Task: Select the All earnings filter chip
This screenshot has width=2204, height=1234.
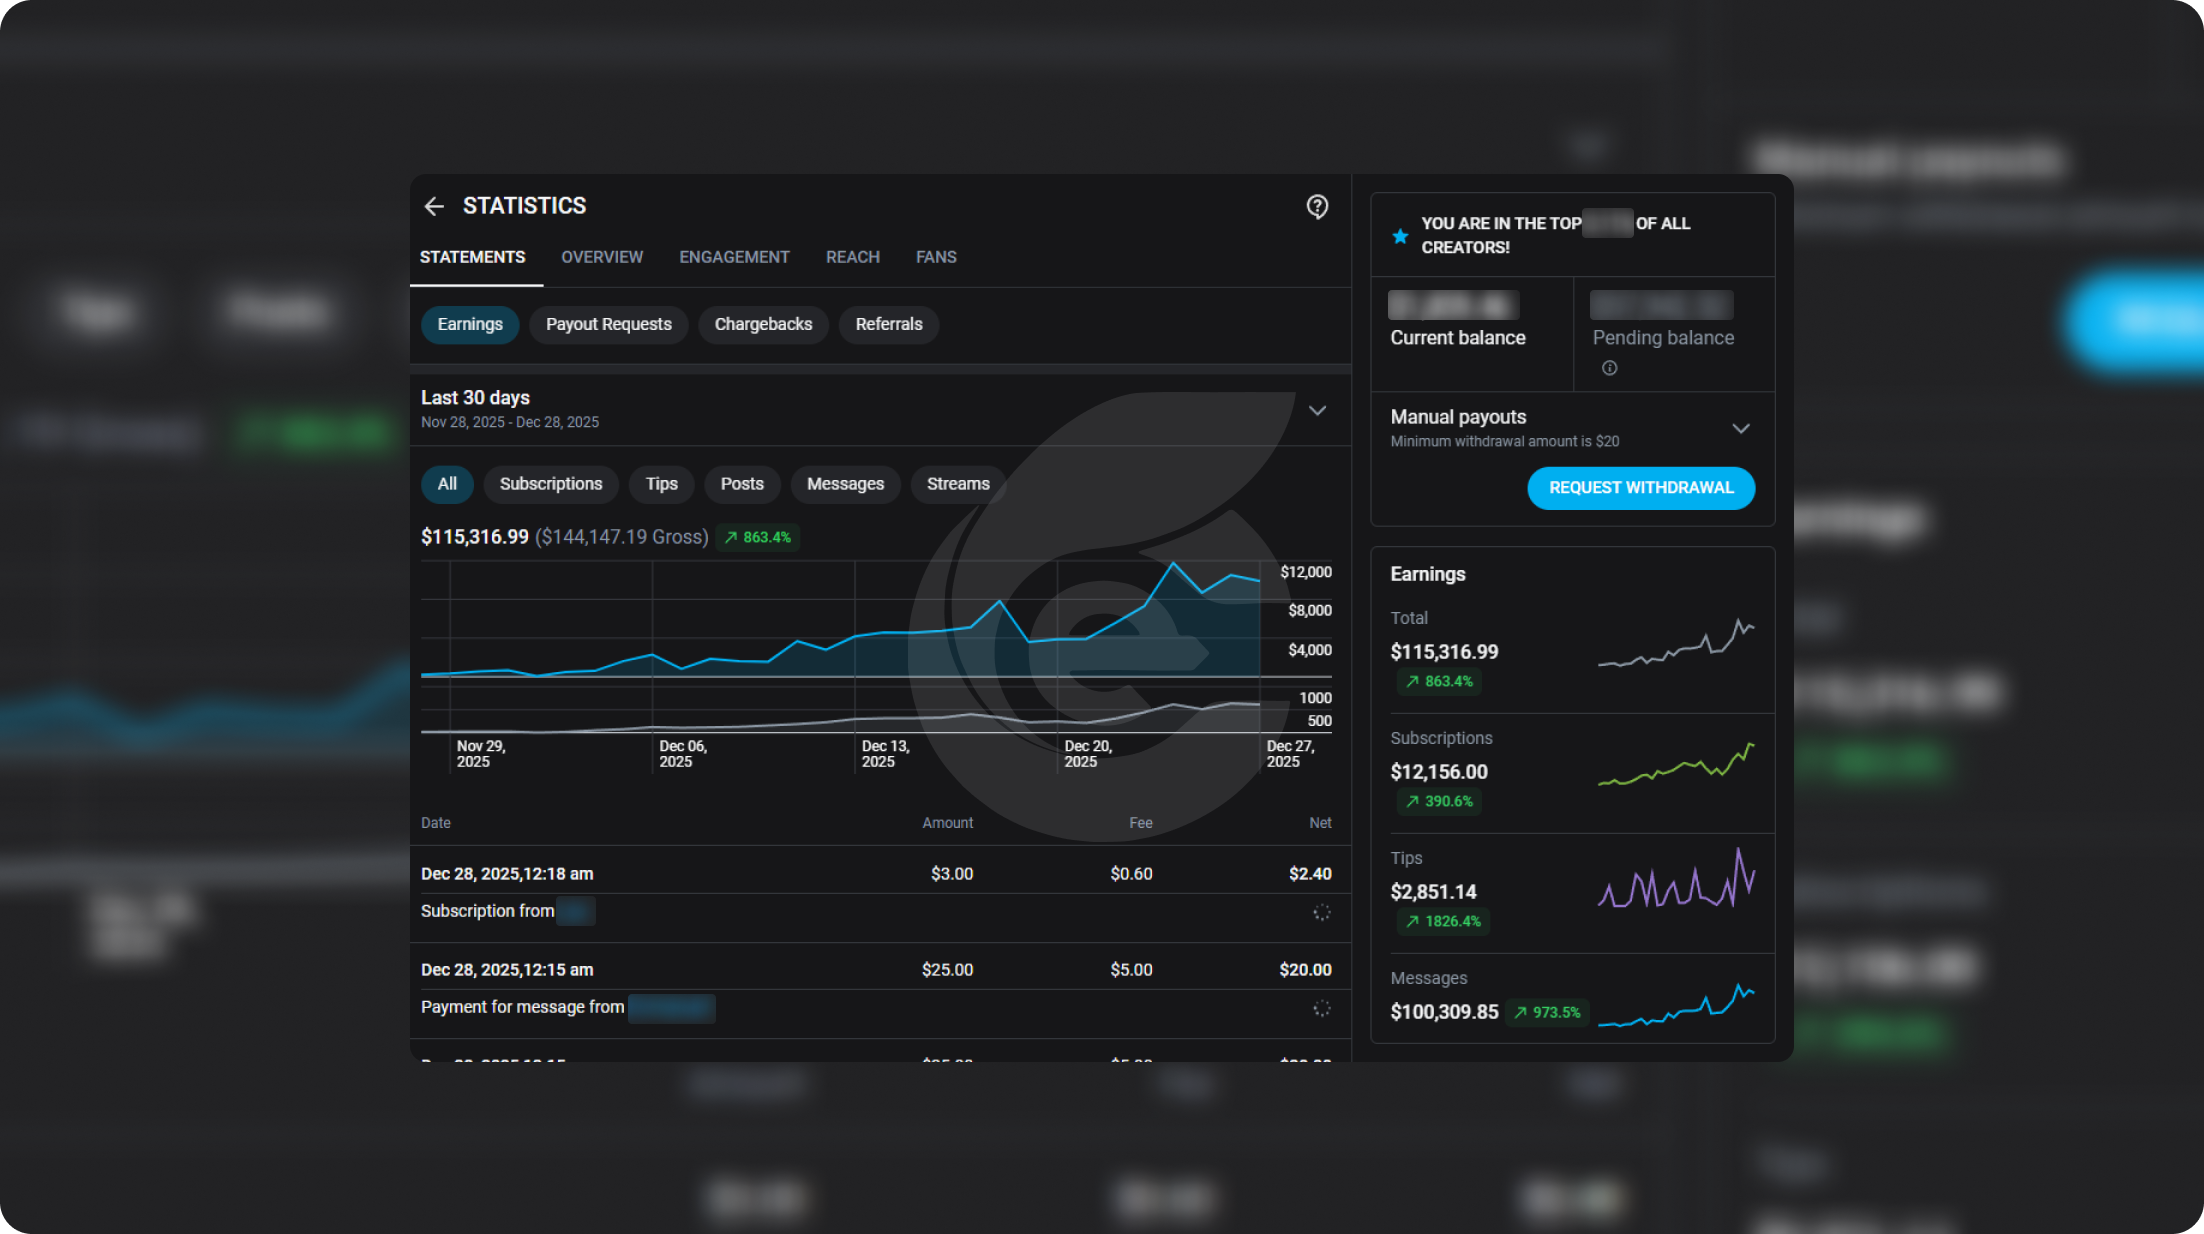Action: coord(447,484)
